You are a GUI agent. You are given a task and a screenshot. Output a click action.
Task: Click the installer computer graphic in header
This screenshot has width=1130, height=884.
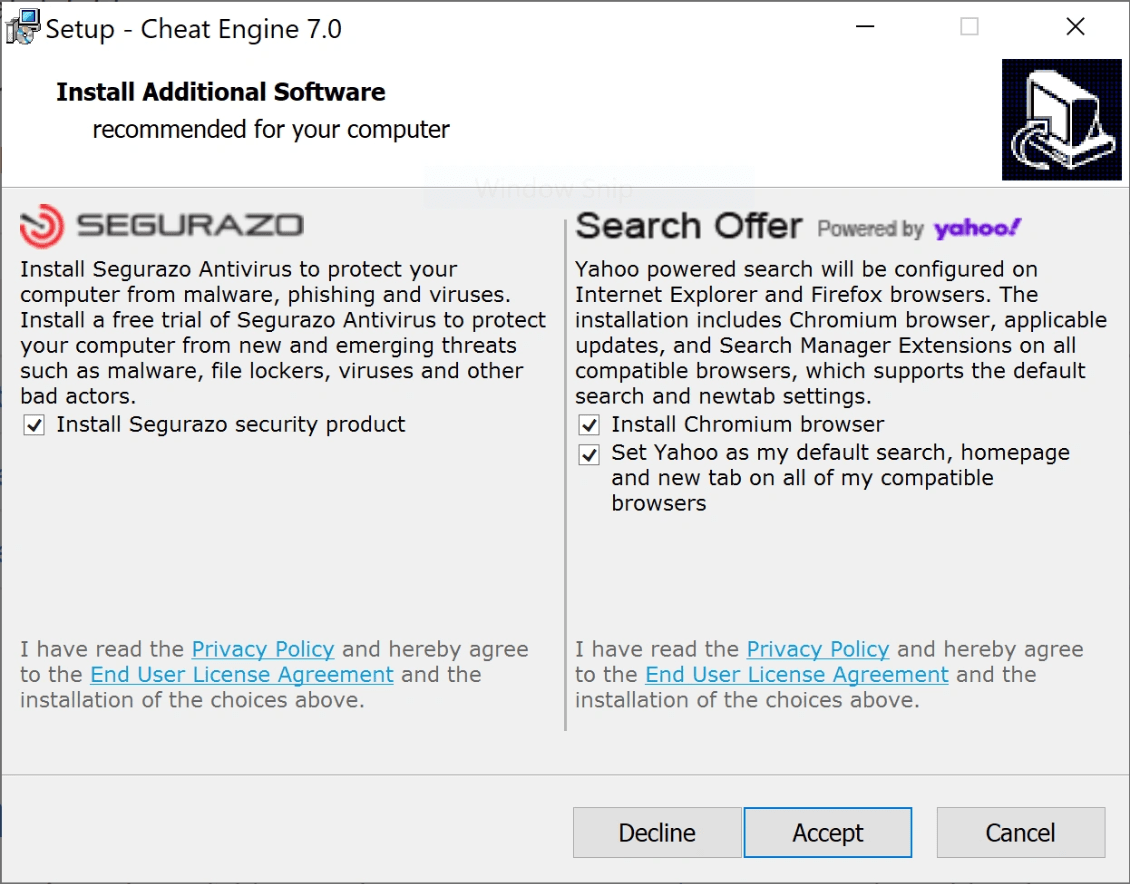tap(1061, 120)
